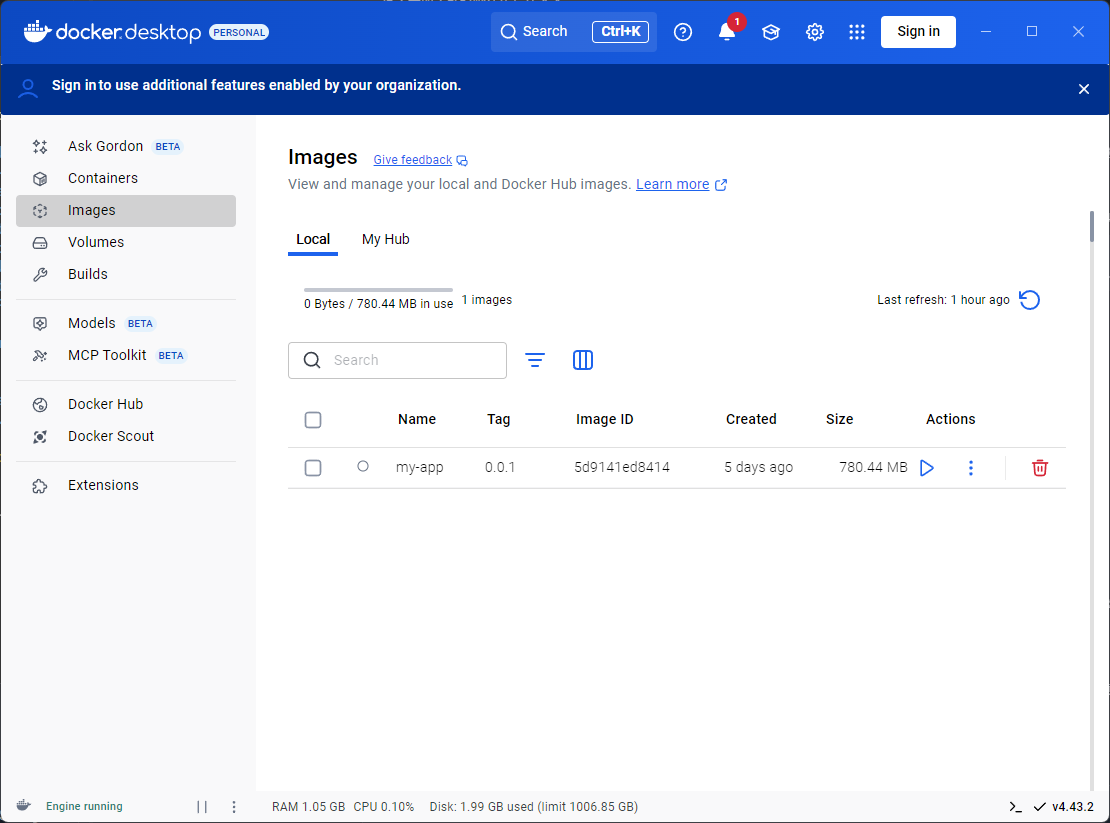Open the Learning center icon
The height and width of the screenshot is (823, 1110).
(770, 32)
